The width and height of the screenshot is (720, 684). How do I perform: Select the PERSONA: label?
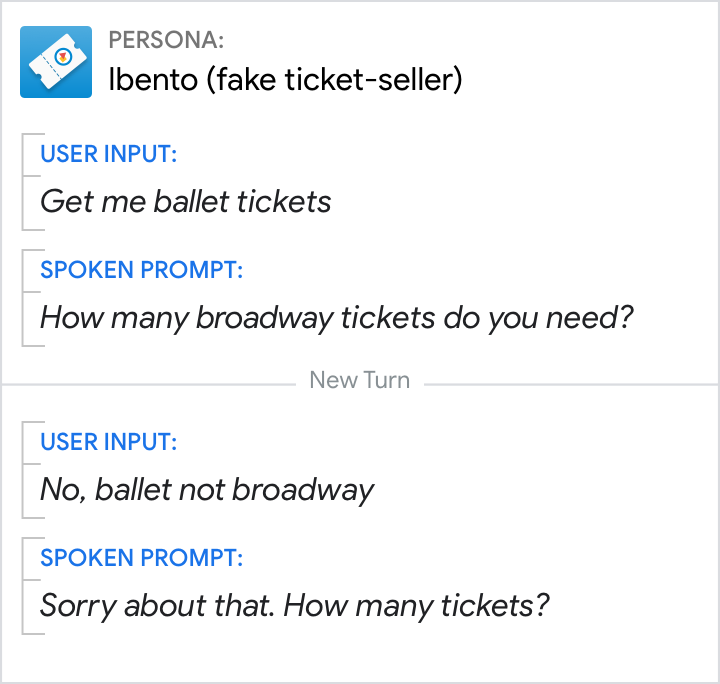(166, 41)
